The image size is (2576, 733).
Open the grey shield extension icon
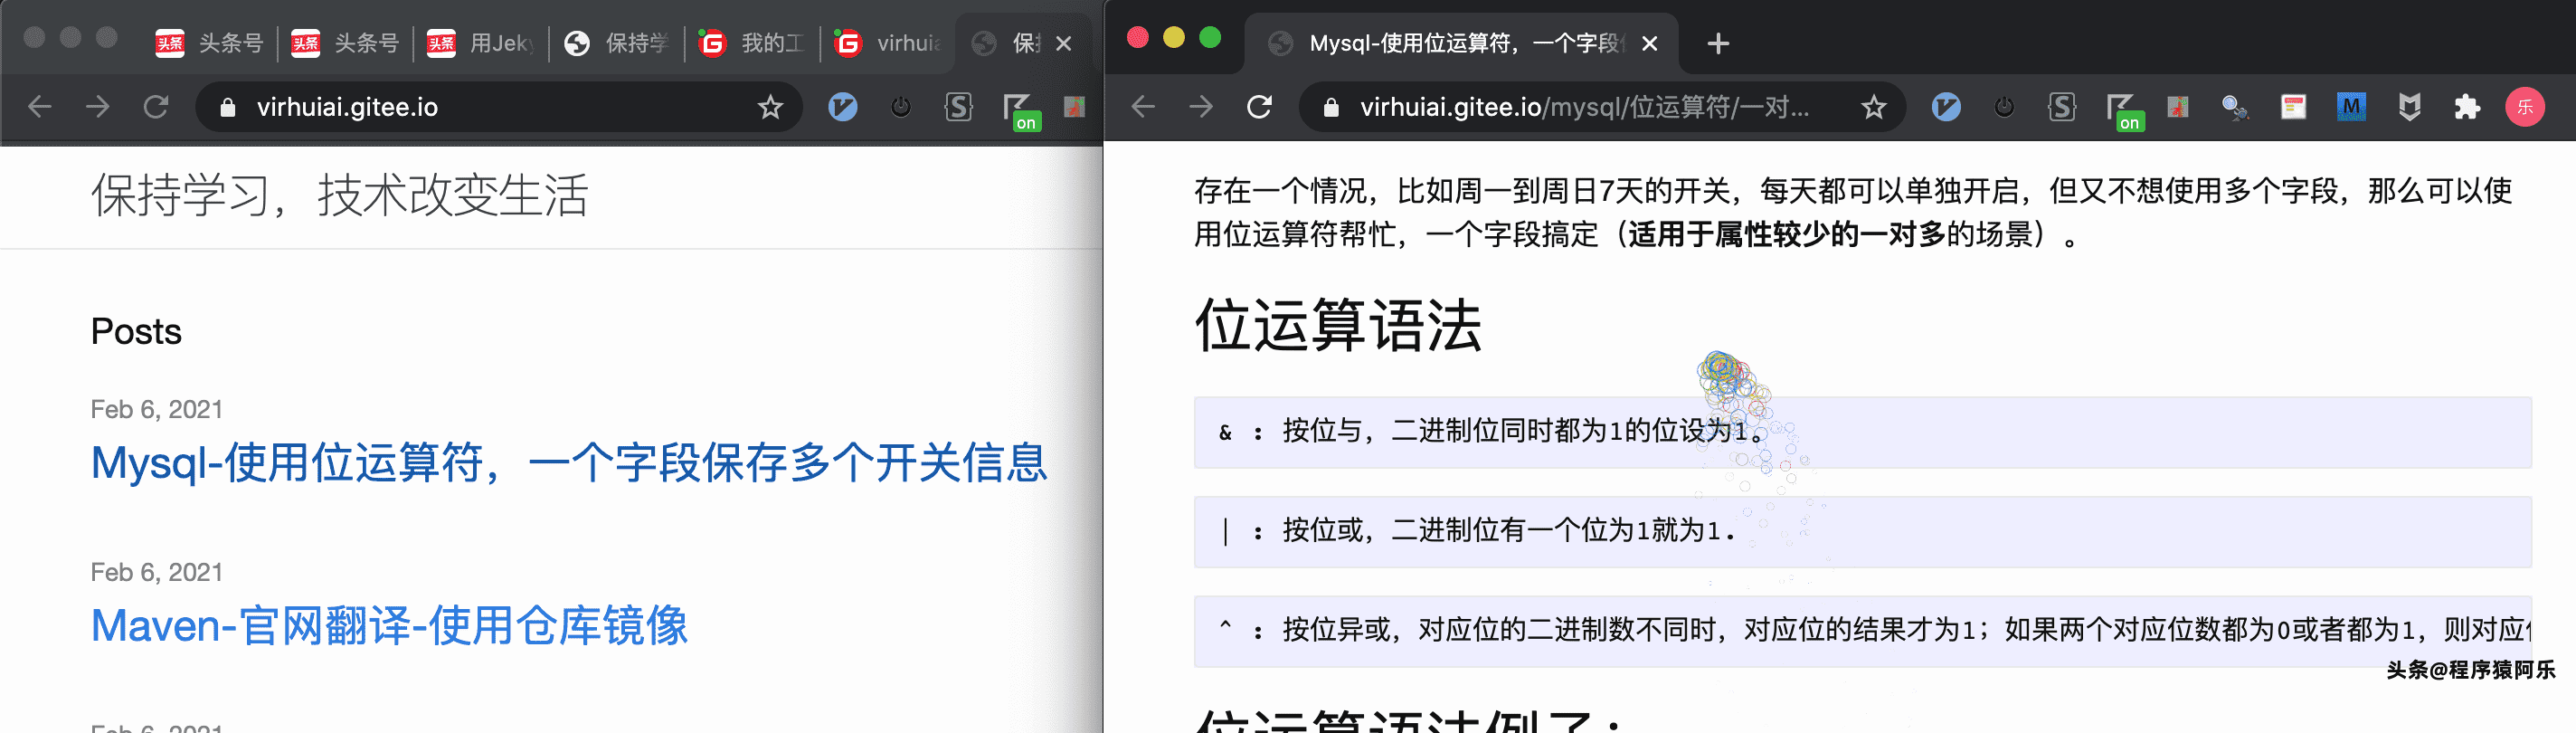(x=2409, y=107)
